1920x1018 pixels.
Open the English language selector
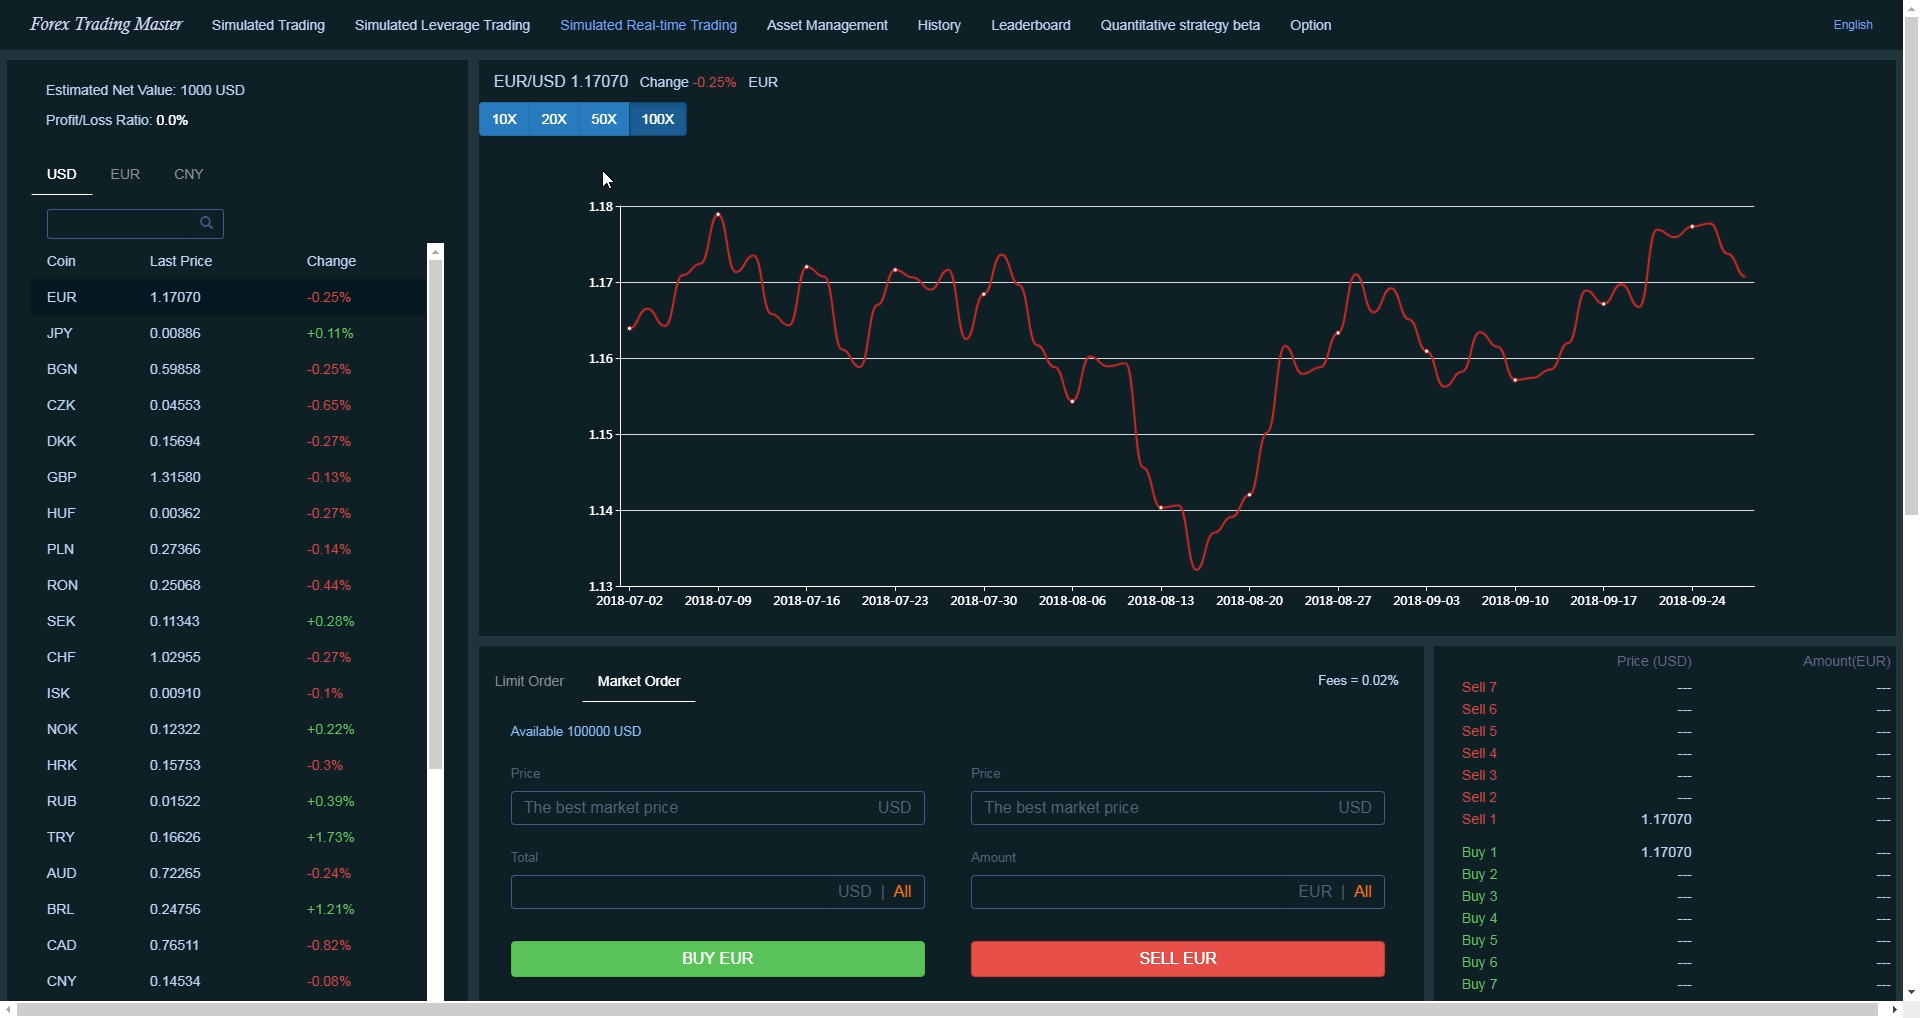click(1851, 25)
